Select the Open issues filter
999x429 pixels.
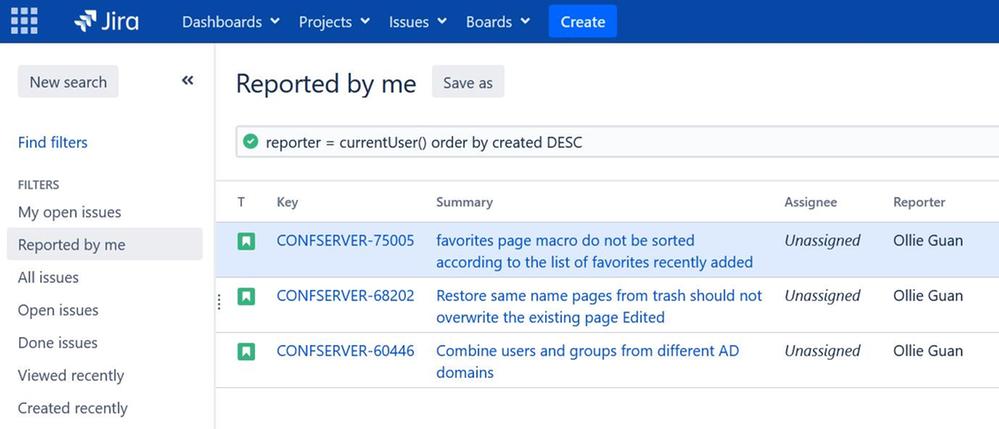[x=58, y=310]
